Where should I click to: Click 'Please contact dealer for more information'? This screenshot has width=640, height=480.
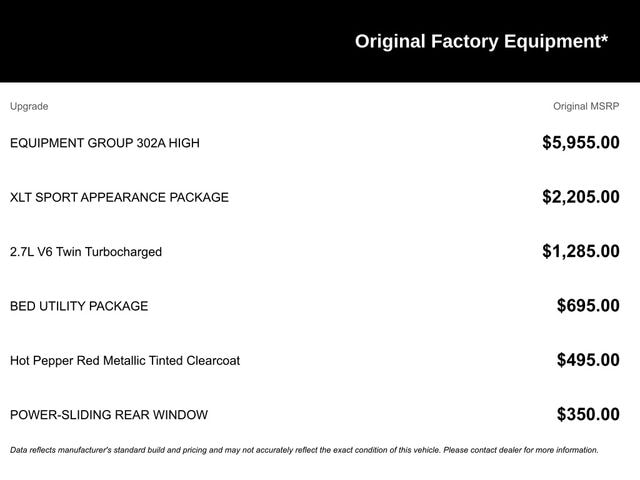[521, 450]
